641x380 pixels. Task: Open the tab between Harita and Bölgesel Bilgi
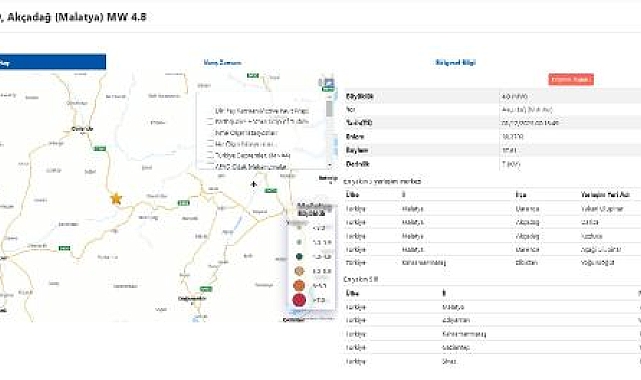point(222,63)
